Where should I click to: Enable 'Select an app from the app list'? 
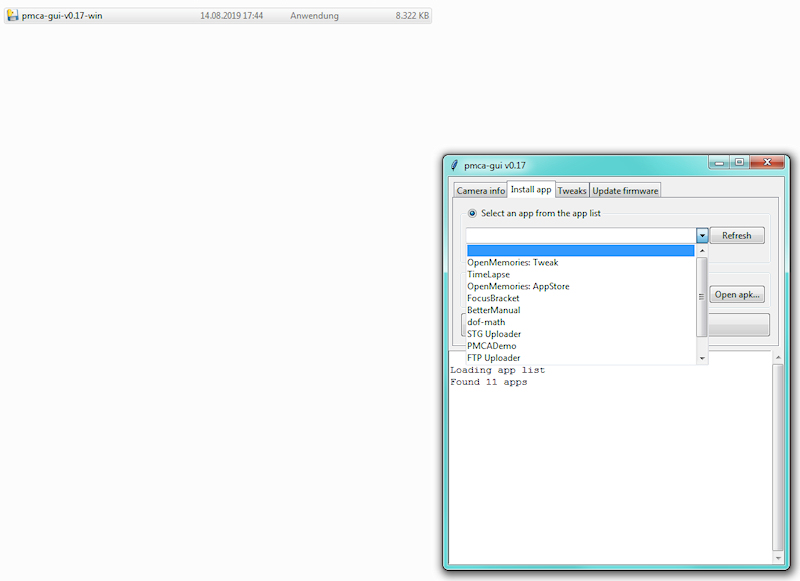pos(472,213)
